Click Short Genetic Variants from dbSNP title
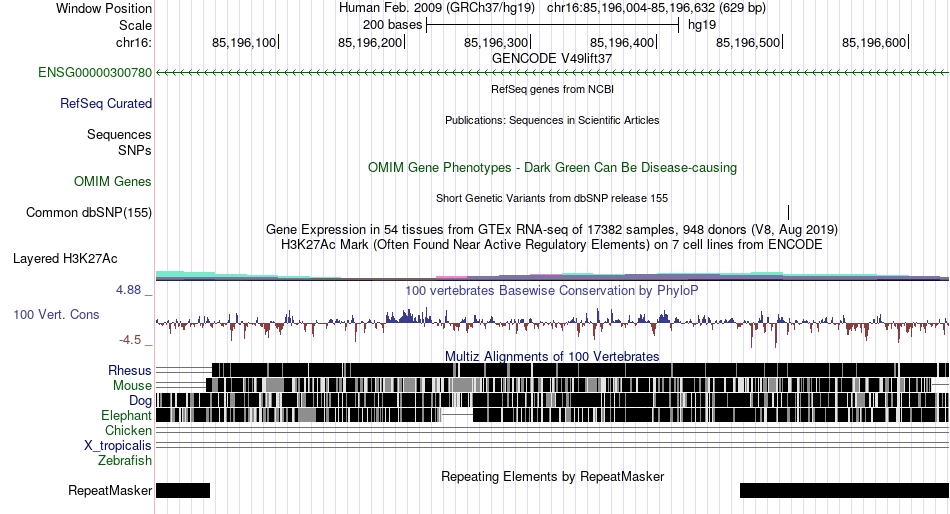This screenshot has height=514, width=950. tap(552, 198)
